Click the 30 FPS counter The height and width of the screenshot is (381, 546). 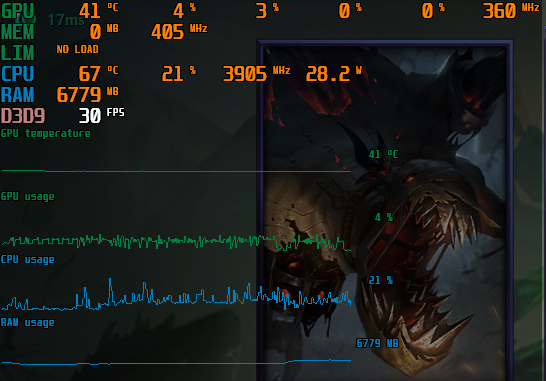click(101, 115)
